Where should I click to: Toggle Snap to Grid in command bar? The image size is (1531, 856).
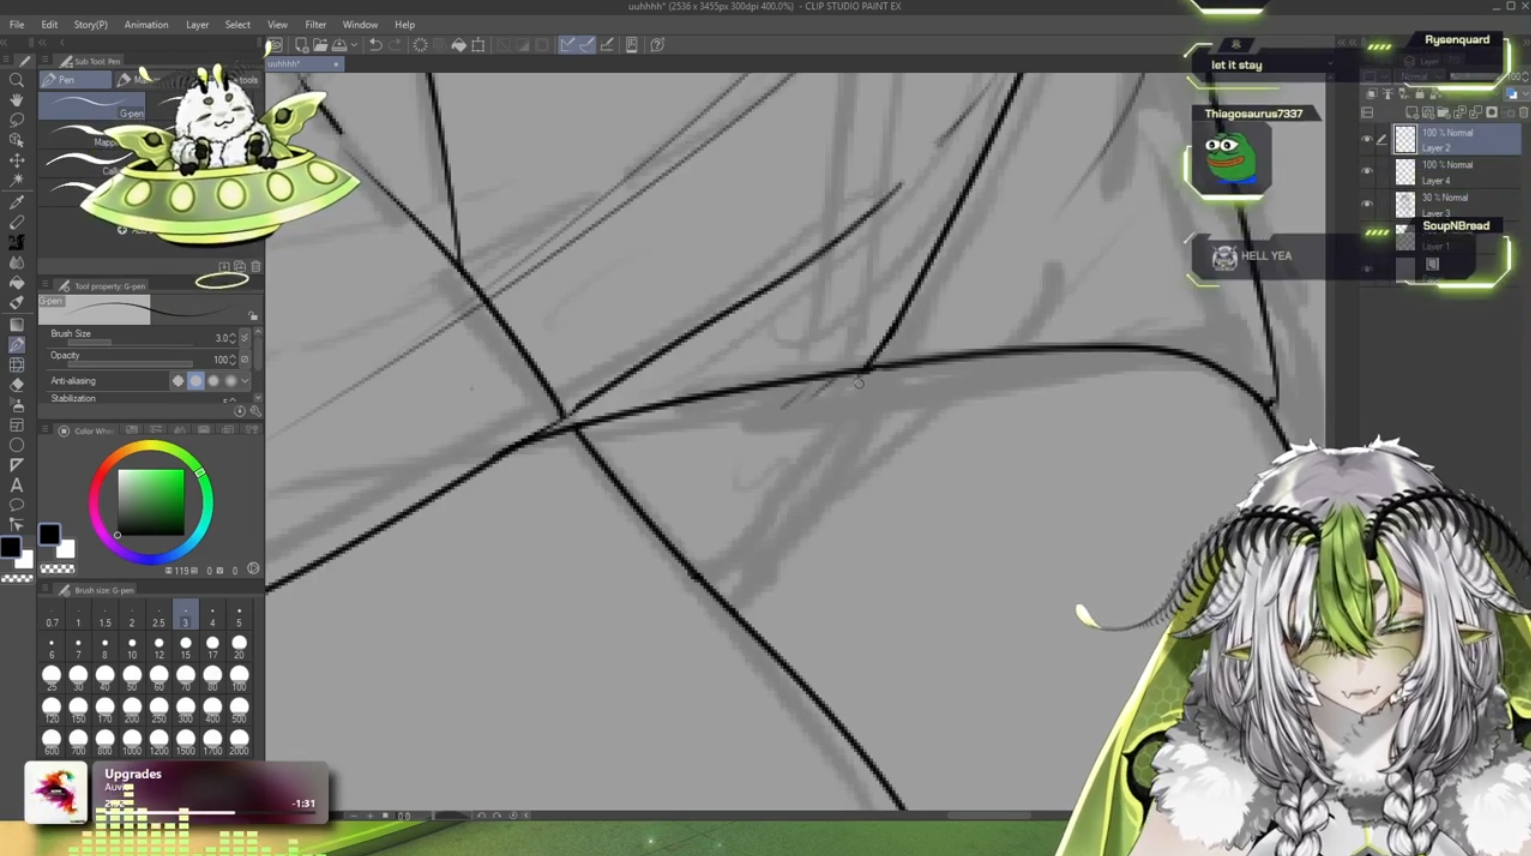pos(606,45)
